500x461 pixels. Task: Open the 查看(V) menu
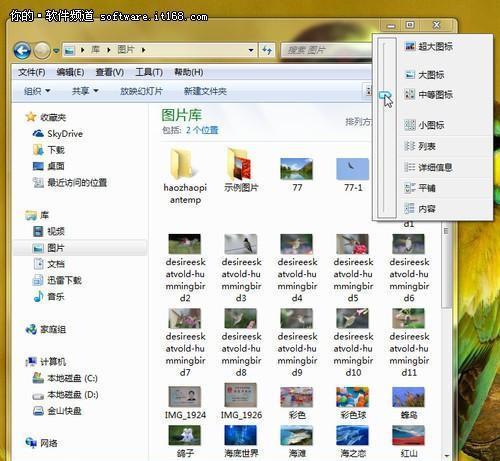(x=110, y=72)
